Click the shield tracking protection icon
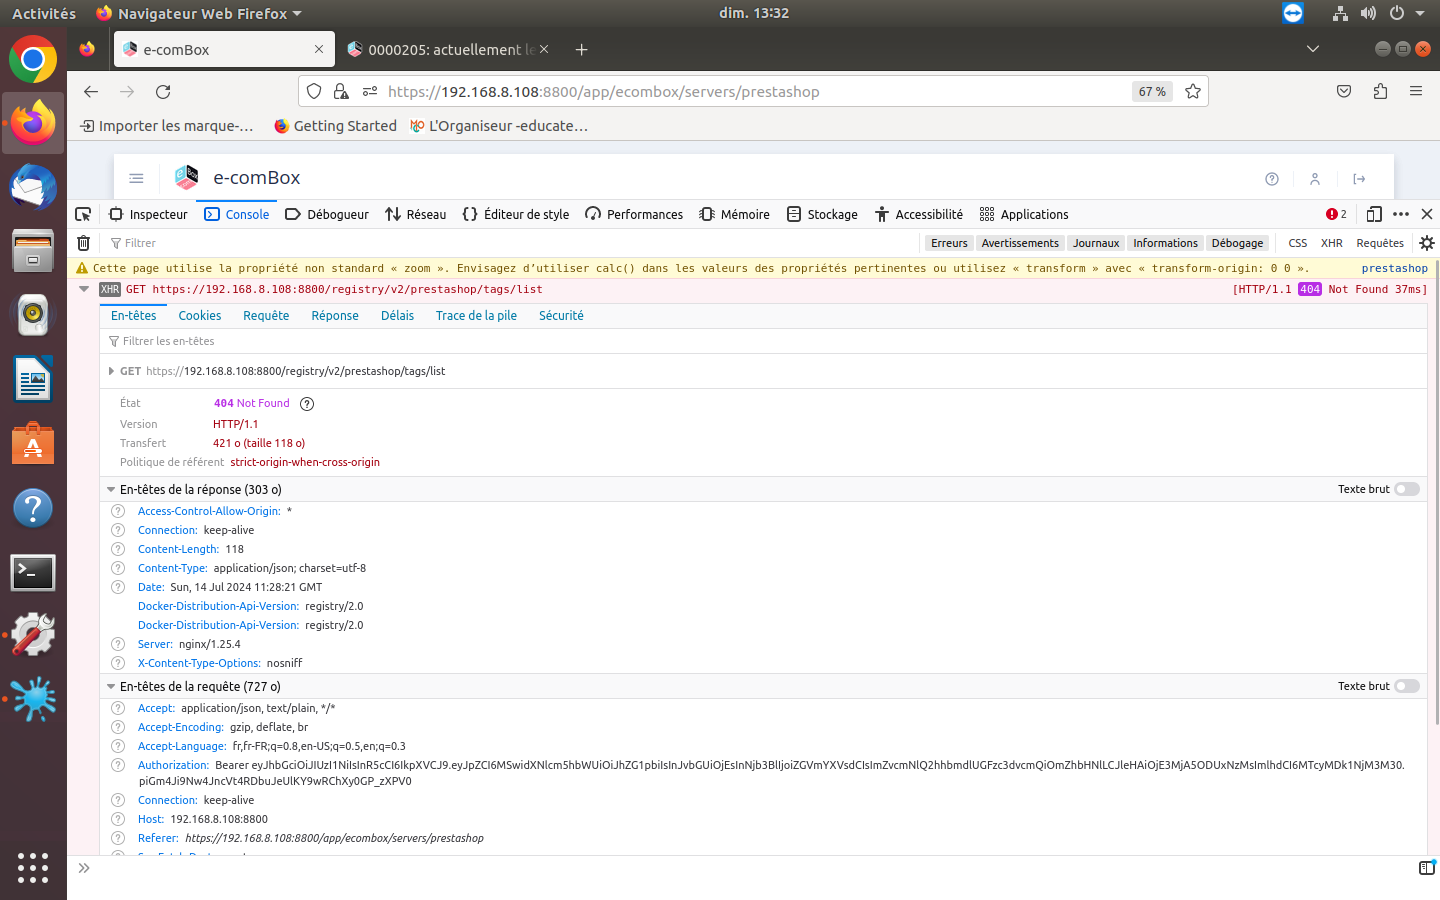 (x=314, y=91)
